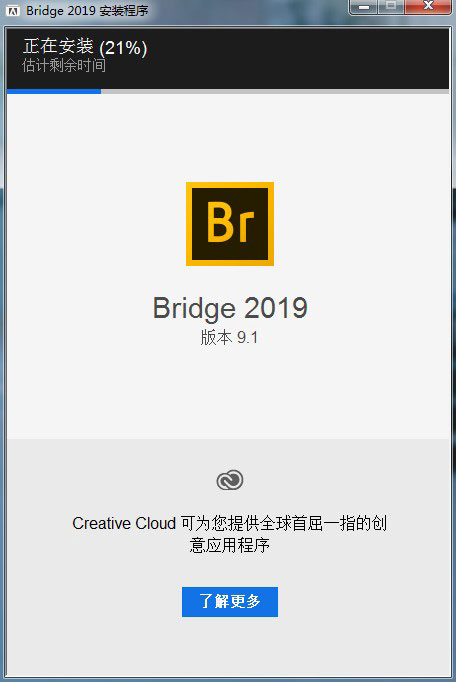456x682 pixels.
Task: Click the Bridge 2019 安装程序 title bar text
Action: click(87, 10)
